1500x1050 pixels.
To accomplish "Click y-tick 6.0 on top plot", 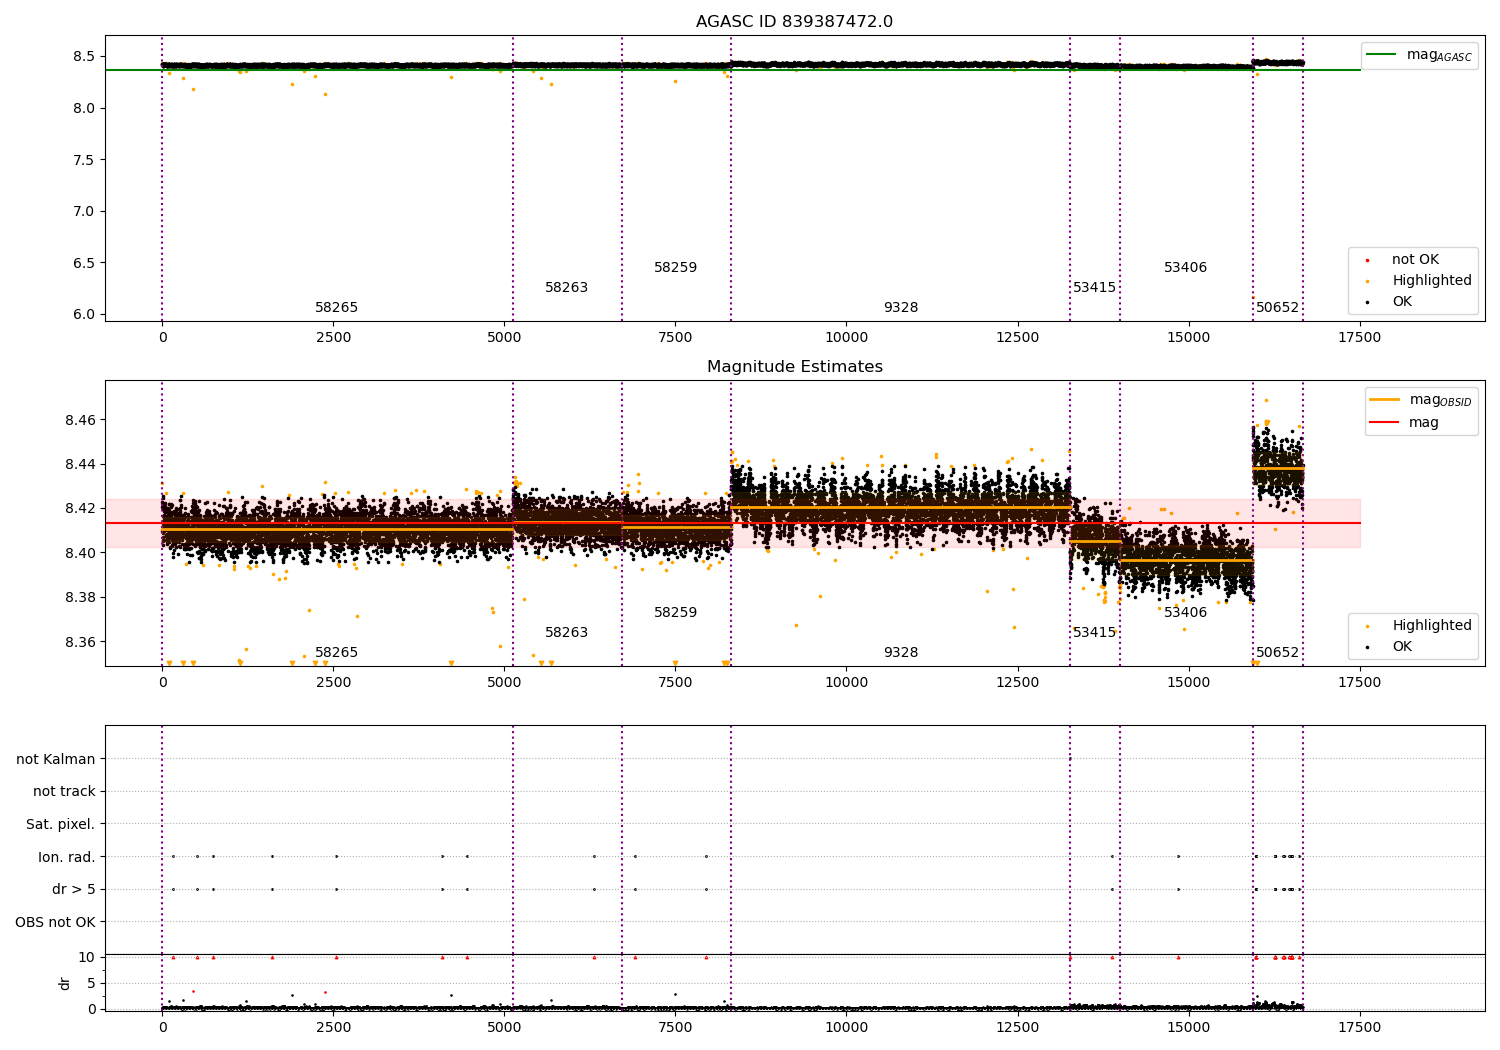I will point(84,314).
